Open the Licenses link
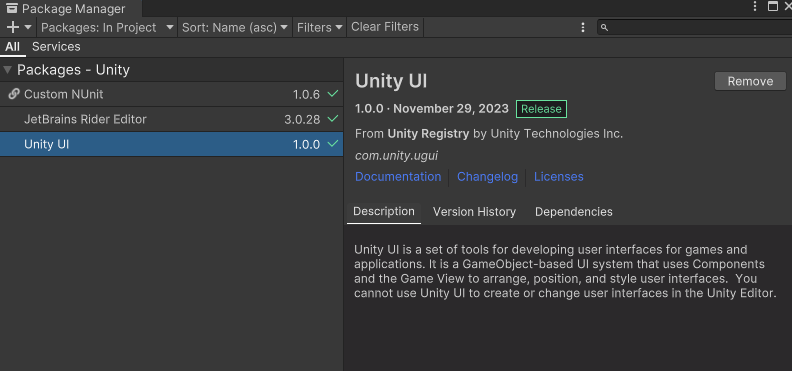Viewport: 792px width, 371px height. coord(559,177)
